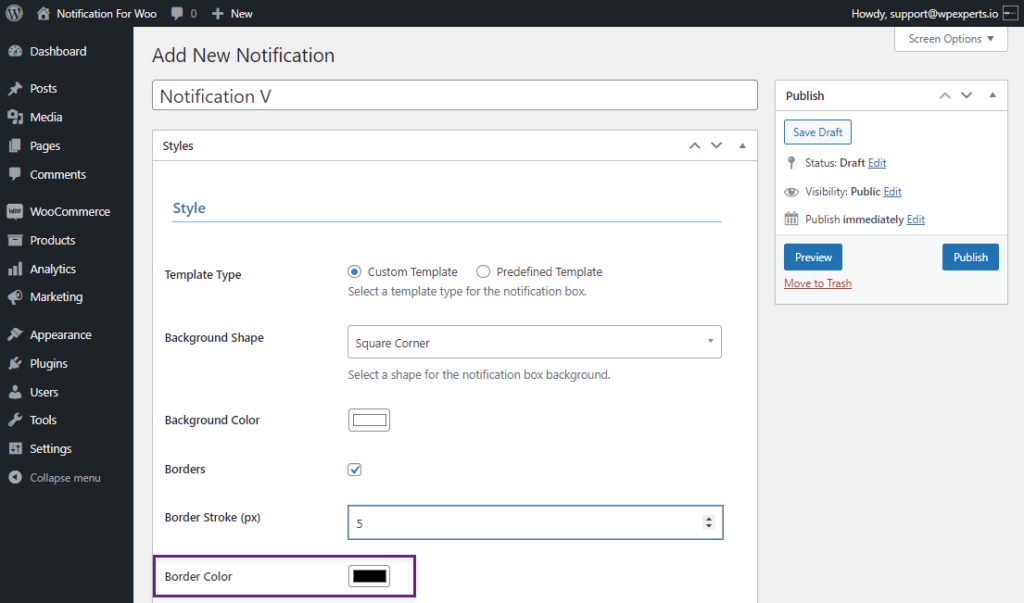Open Media menu item
This screenshot has height=603, width=1024.
(46, 117)
